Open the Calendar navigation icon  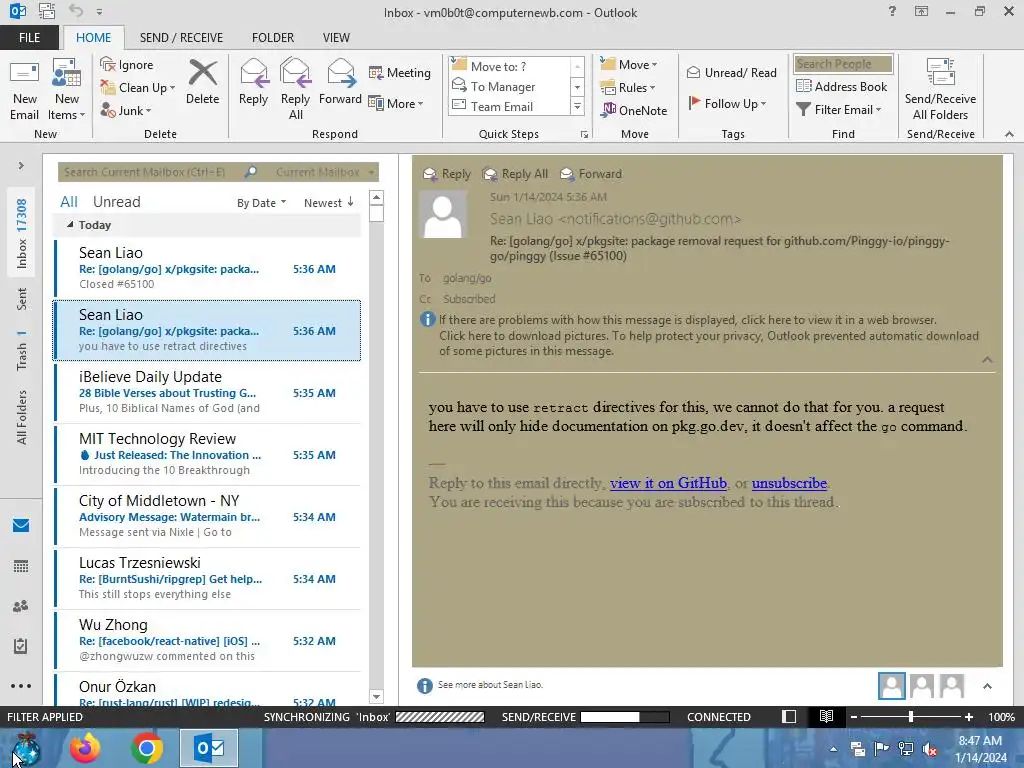tap(21, 566)
